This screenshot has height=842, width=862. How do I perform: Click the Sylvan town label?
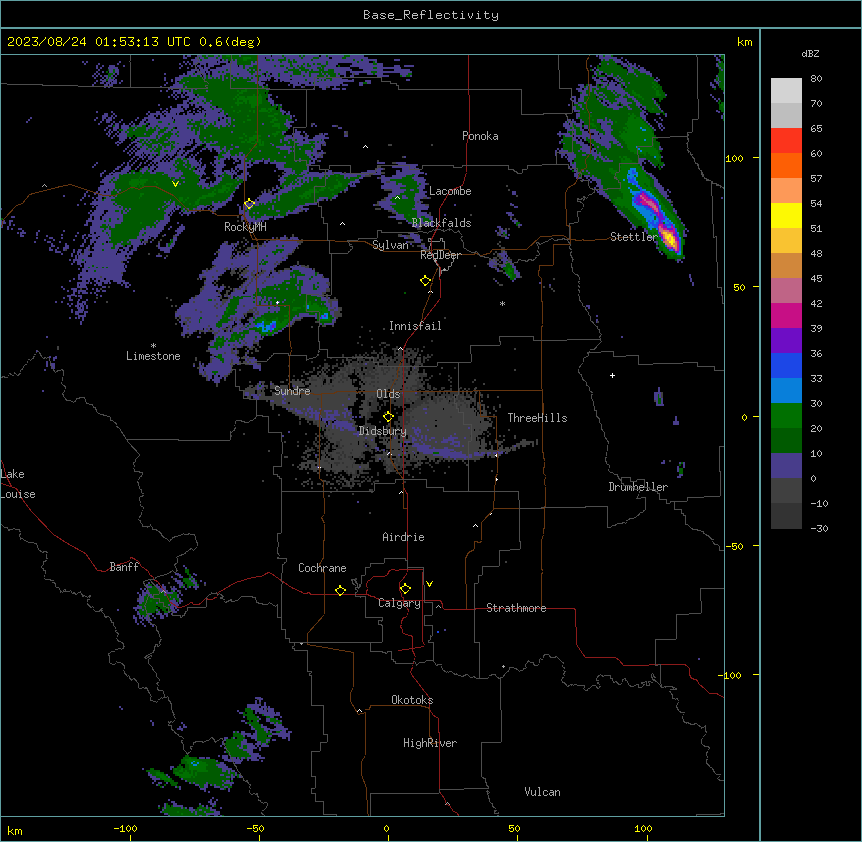[390, 245]
